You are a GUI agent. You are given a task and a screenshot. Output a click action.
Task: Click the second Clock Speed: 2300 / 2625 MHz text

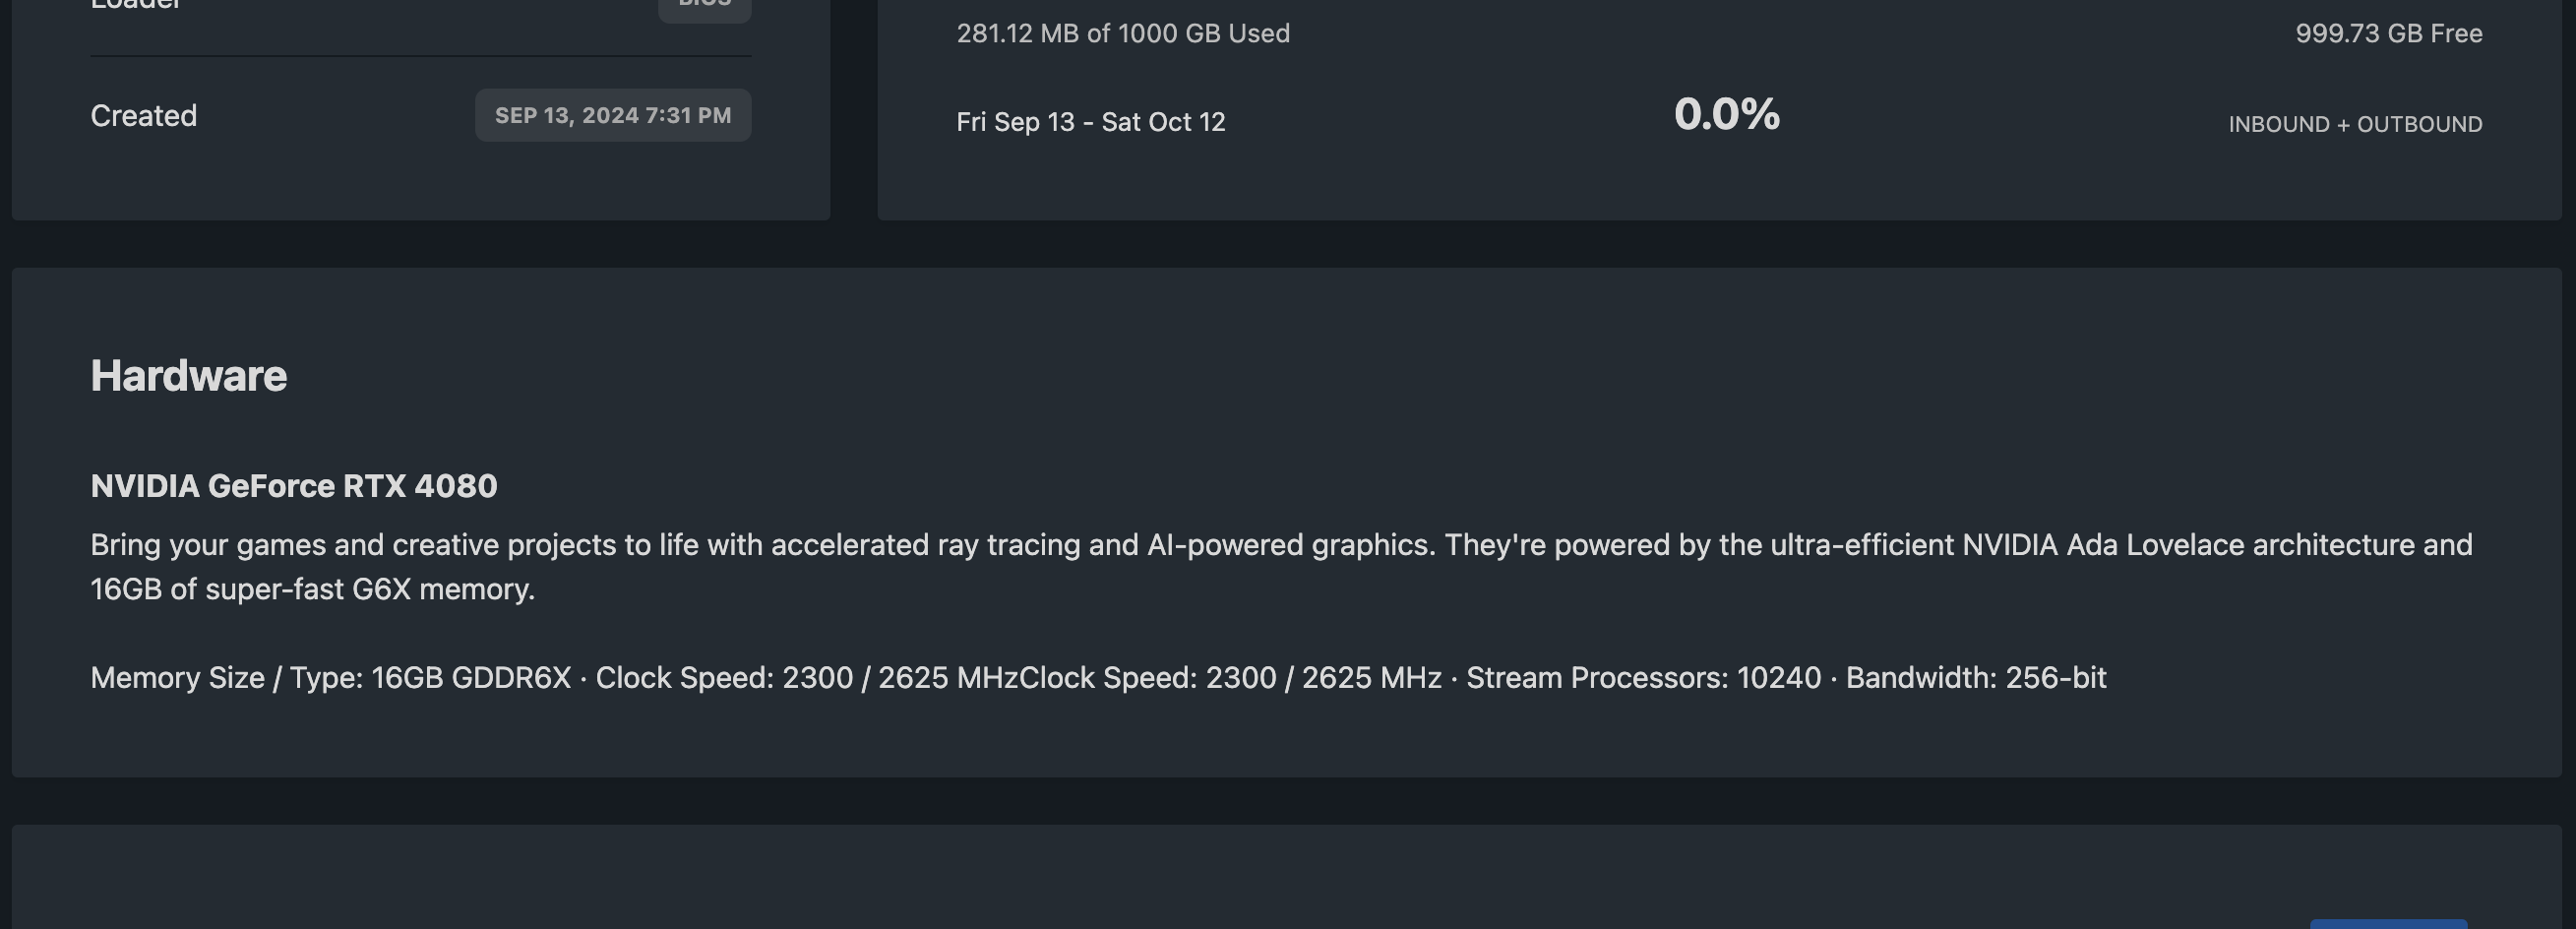(x=1230, y=678)
